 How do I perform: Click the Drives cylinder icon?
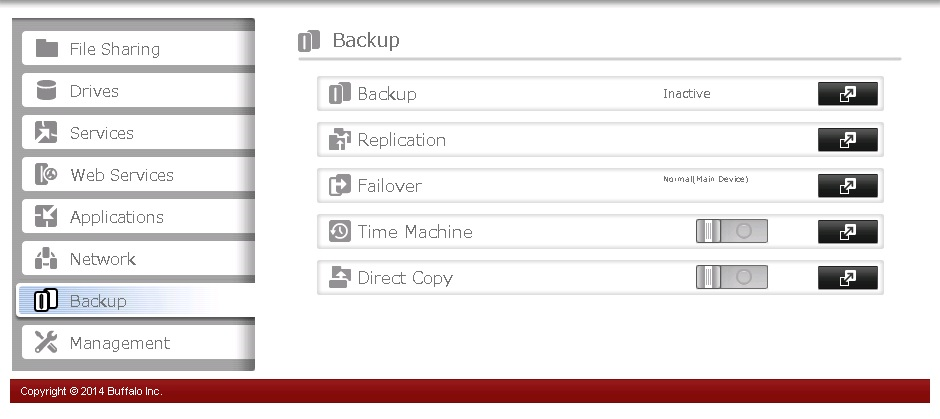pos(46,90)
